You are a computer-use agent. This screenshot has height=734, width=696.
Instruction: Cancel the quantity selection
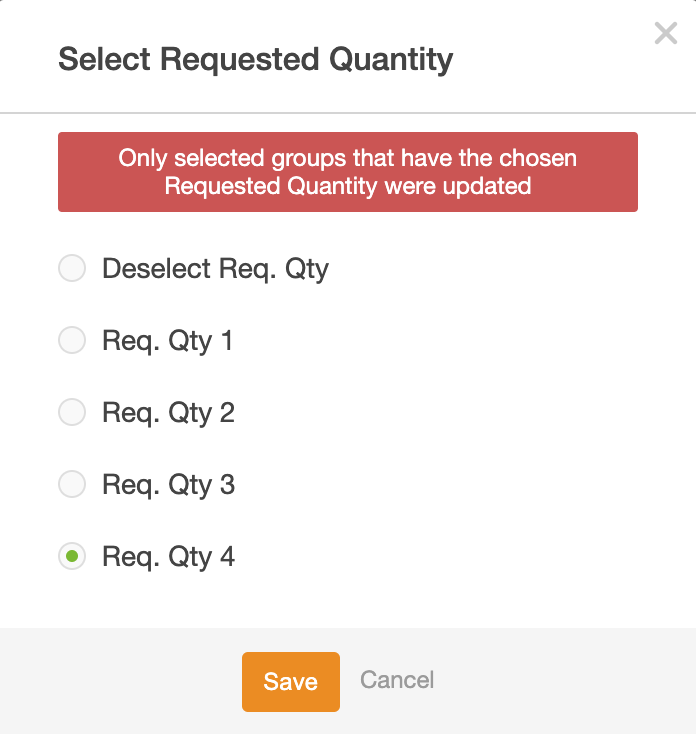tap(397, 681)
